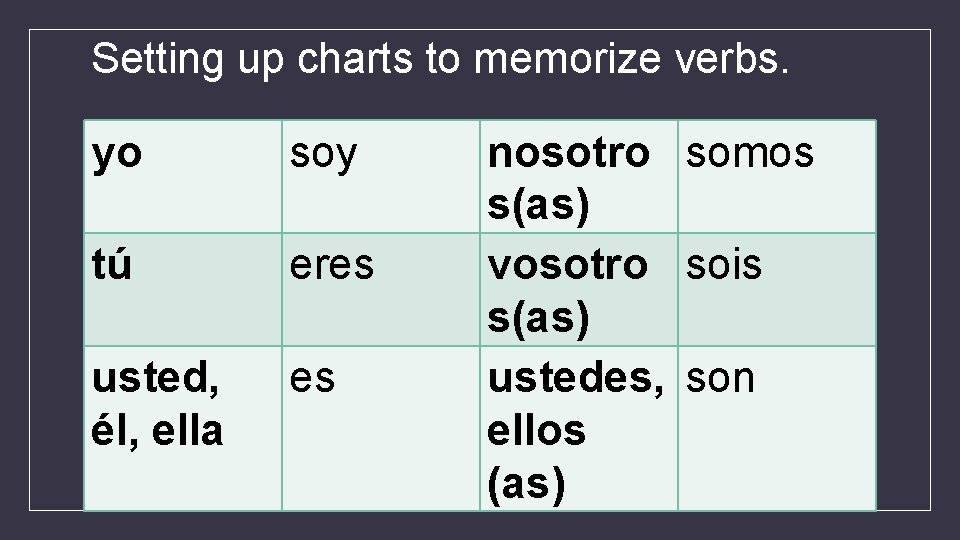Select the 'vosotros(as)' pronoun cell
This screenshot has width=960, height=540.
[x=579, y=290]
